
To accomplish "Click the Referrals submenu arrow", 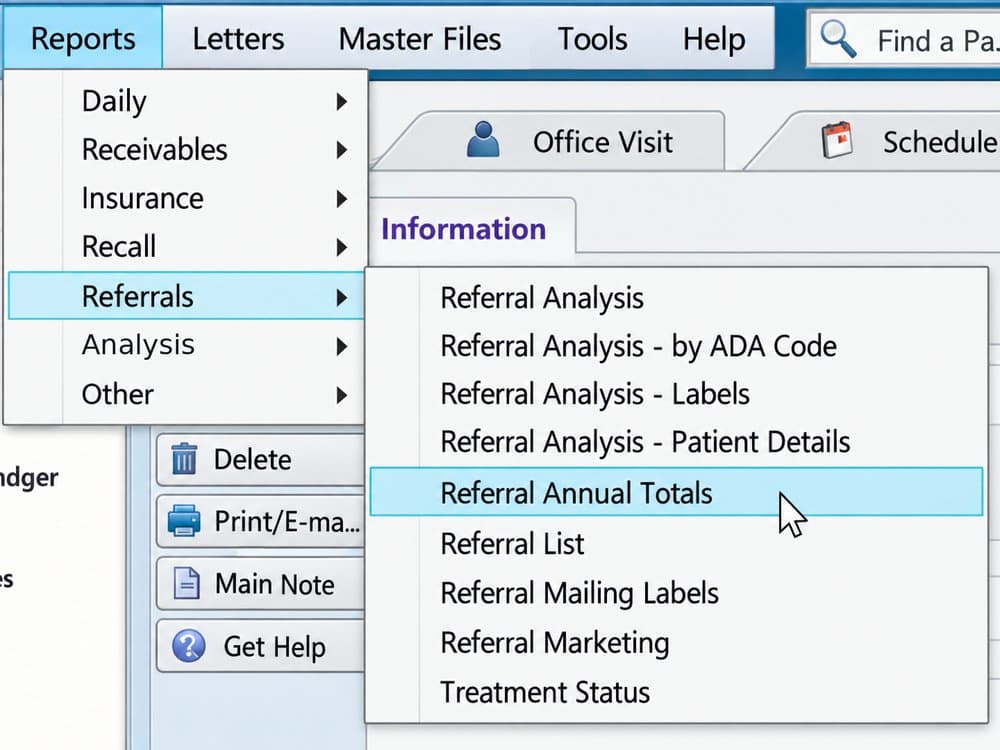I will [342, 297].
